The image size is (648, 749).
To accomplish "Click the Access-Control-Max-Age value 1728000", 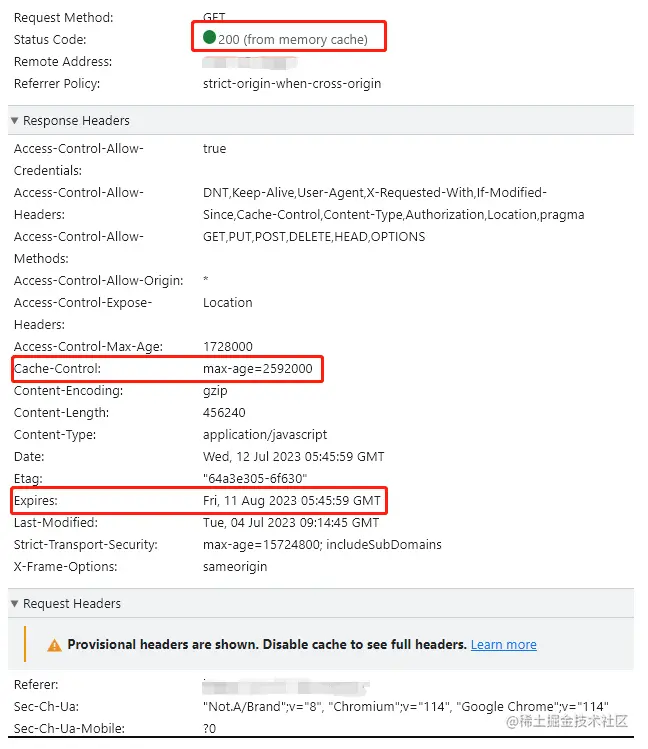I will click(x=228, y=347).
